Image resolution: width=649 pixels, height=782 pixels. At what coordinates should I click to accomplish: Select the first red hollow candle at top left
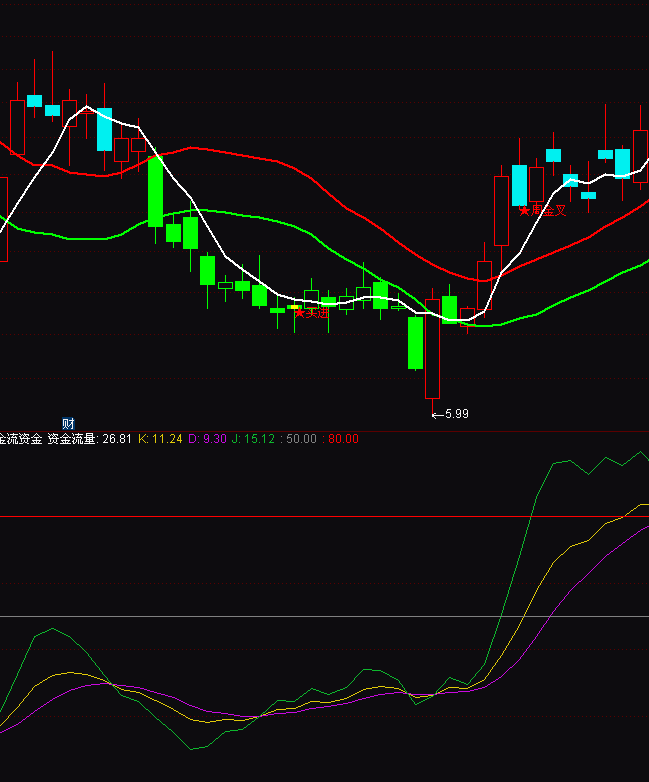coord(17,126)
